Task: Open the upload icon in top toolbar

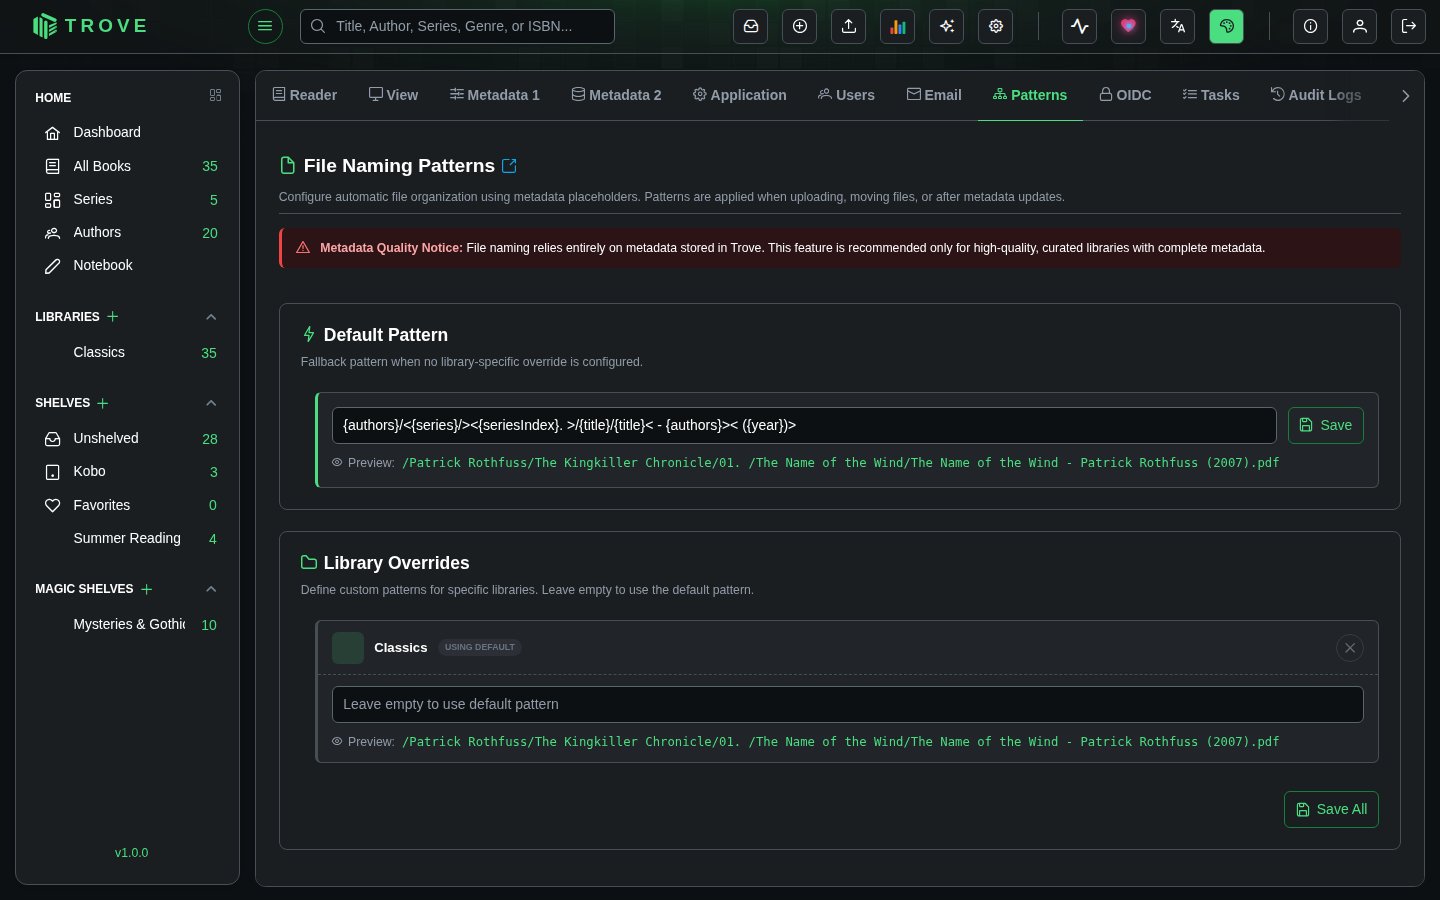Action: pyautogui.click(x=849, y=26)
